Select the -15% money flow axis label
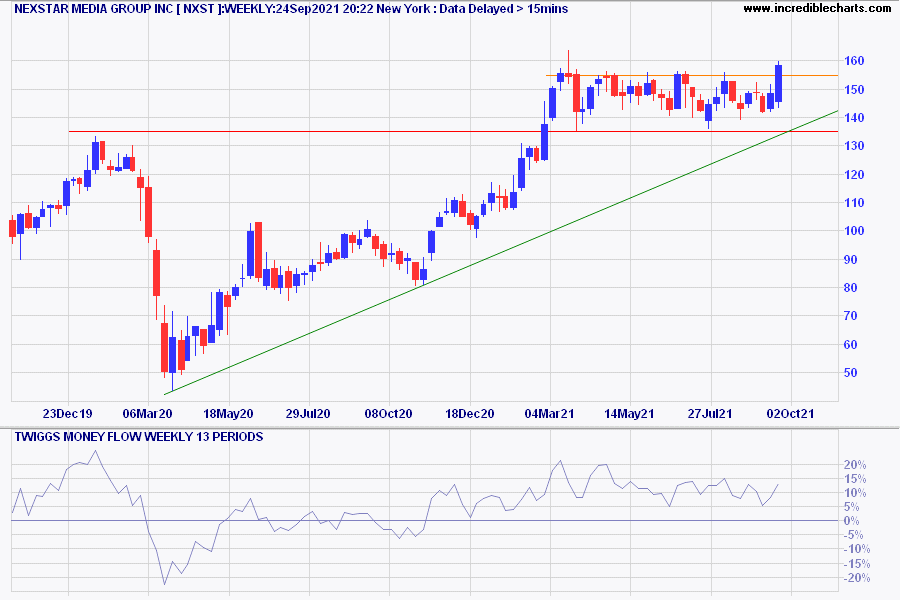 point(857,564)
